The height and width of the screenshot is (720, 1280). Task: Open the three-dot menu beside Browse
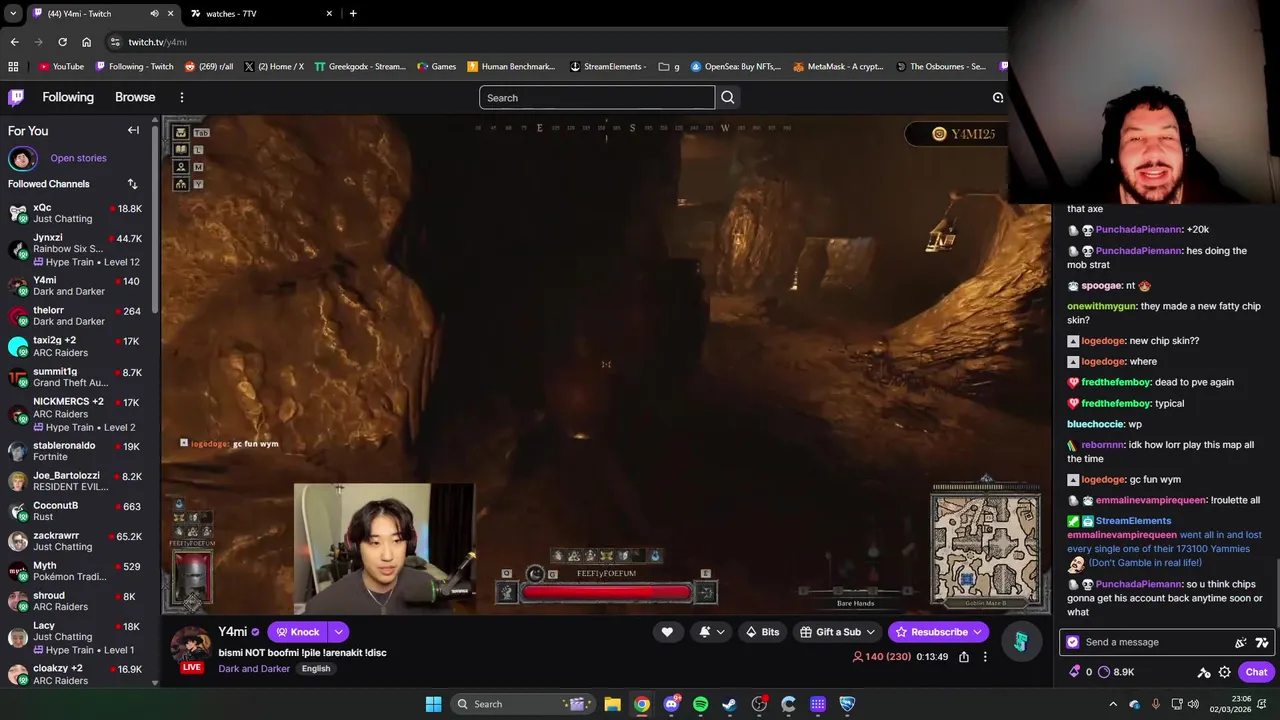181,97
